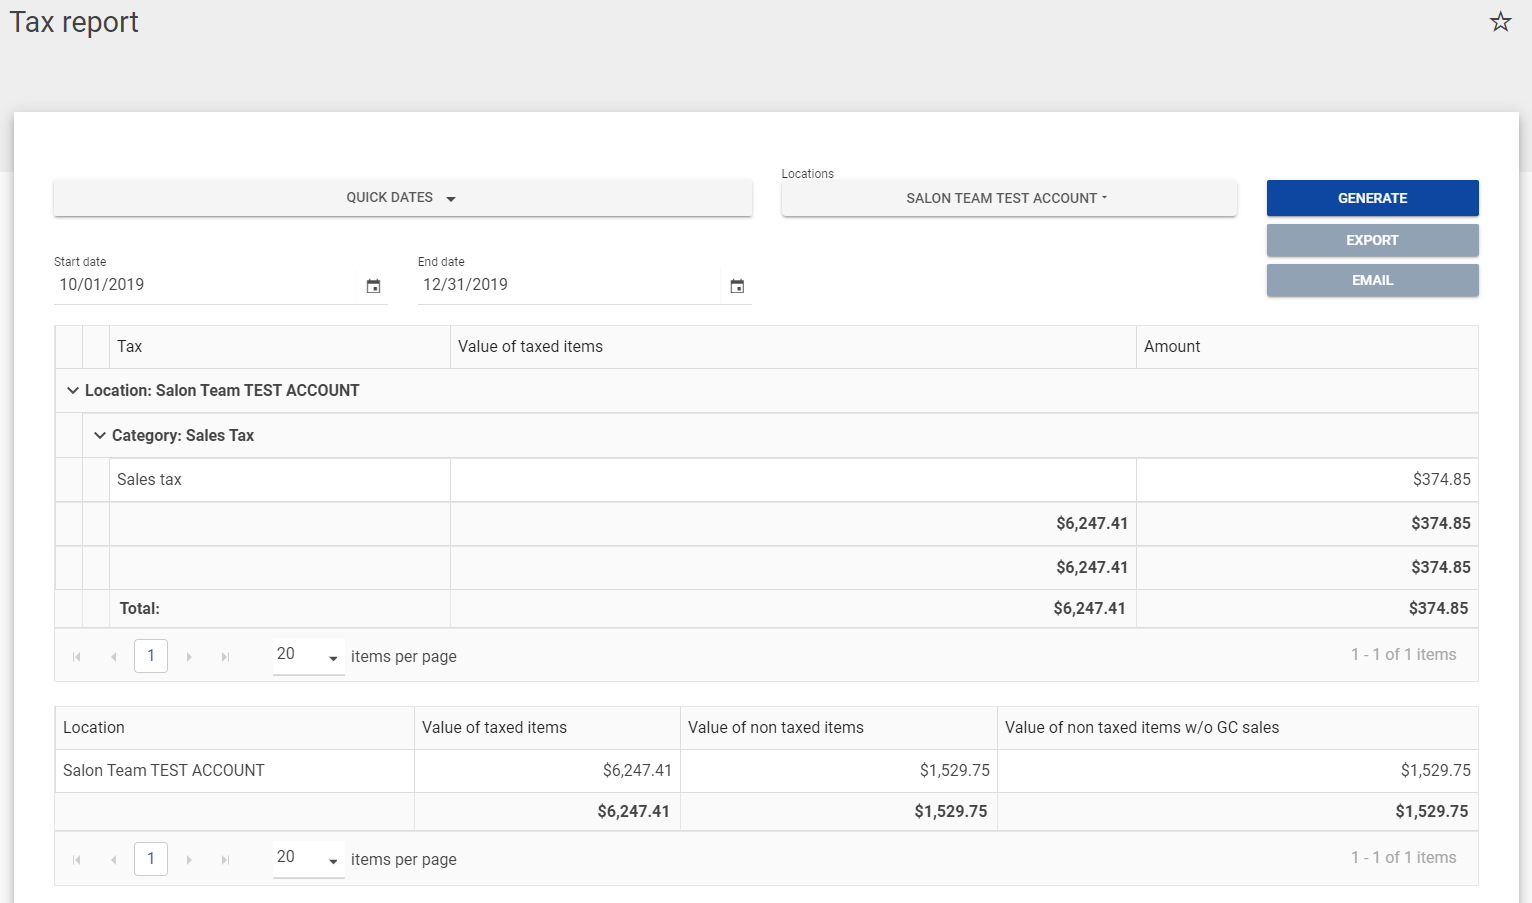This screenshot has width=1532, height=903.
Task: Click the Export button
Action: [1372, 240]
